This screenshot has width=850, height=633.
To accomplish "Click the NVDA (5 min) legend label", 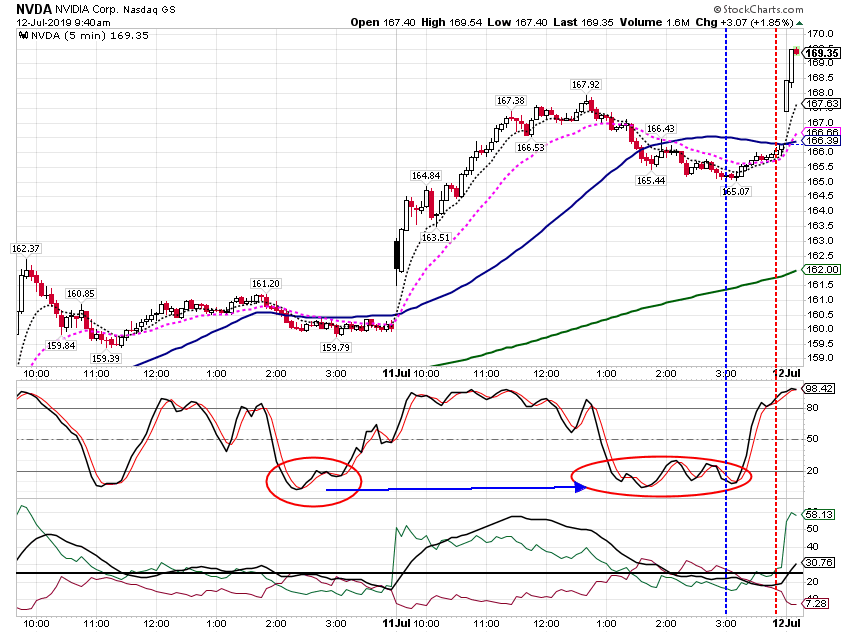I will tap(89, 36).
